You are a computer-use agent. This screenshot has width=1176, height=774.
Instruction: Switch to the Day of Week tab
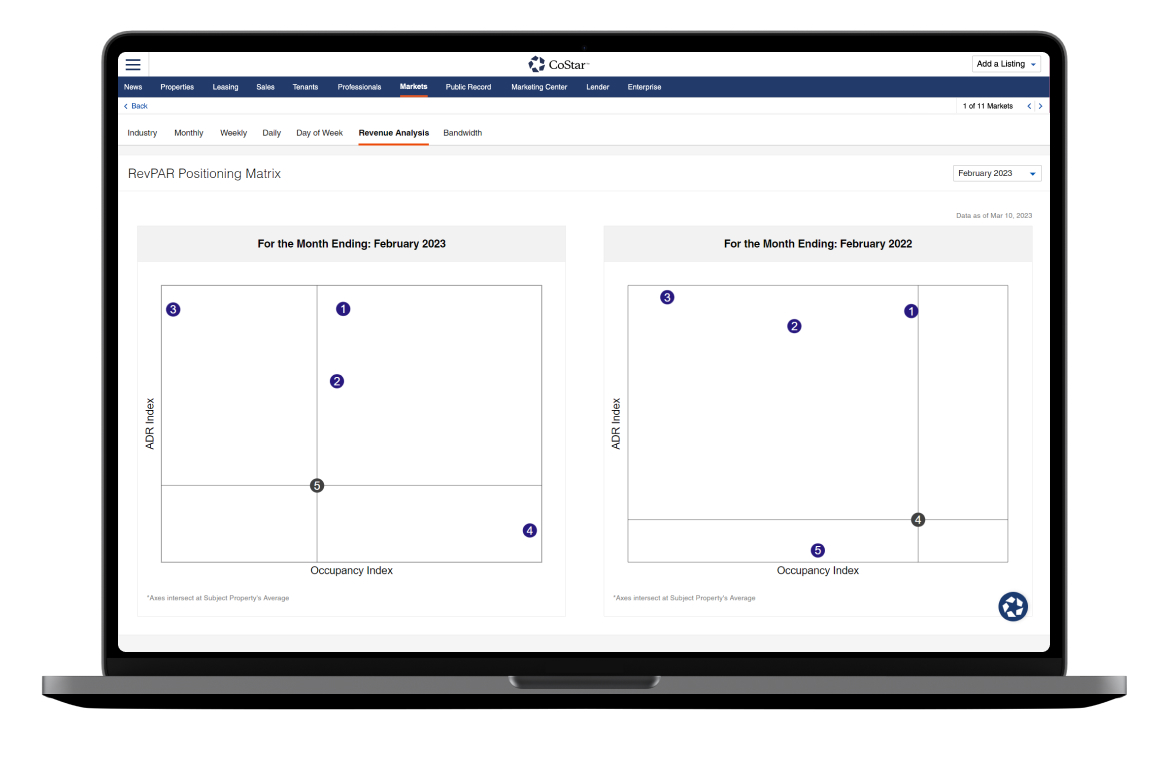319,133
